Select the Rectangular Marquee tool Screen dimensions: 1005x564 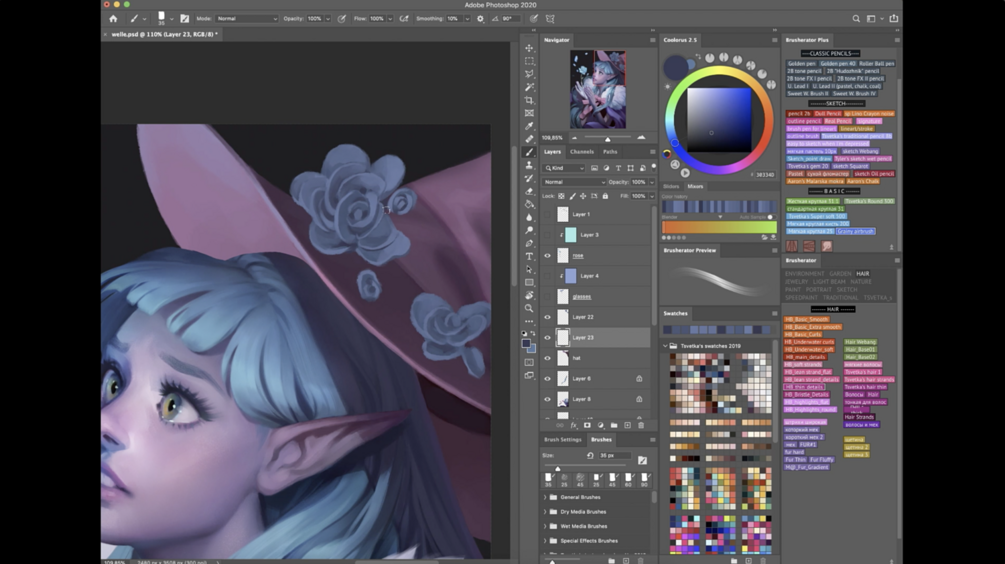(x=529, y=61)
